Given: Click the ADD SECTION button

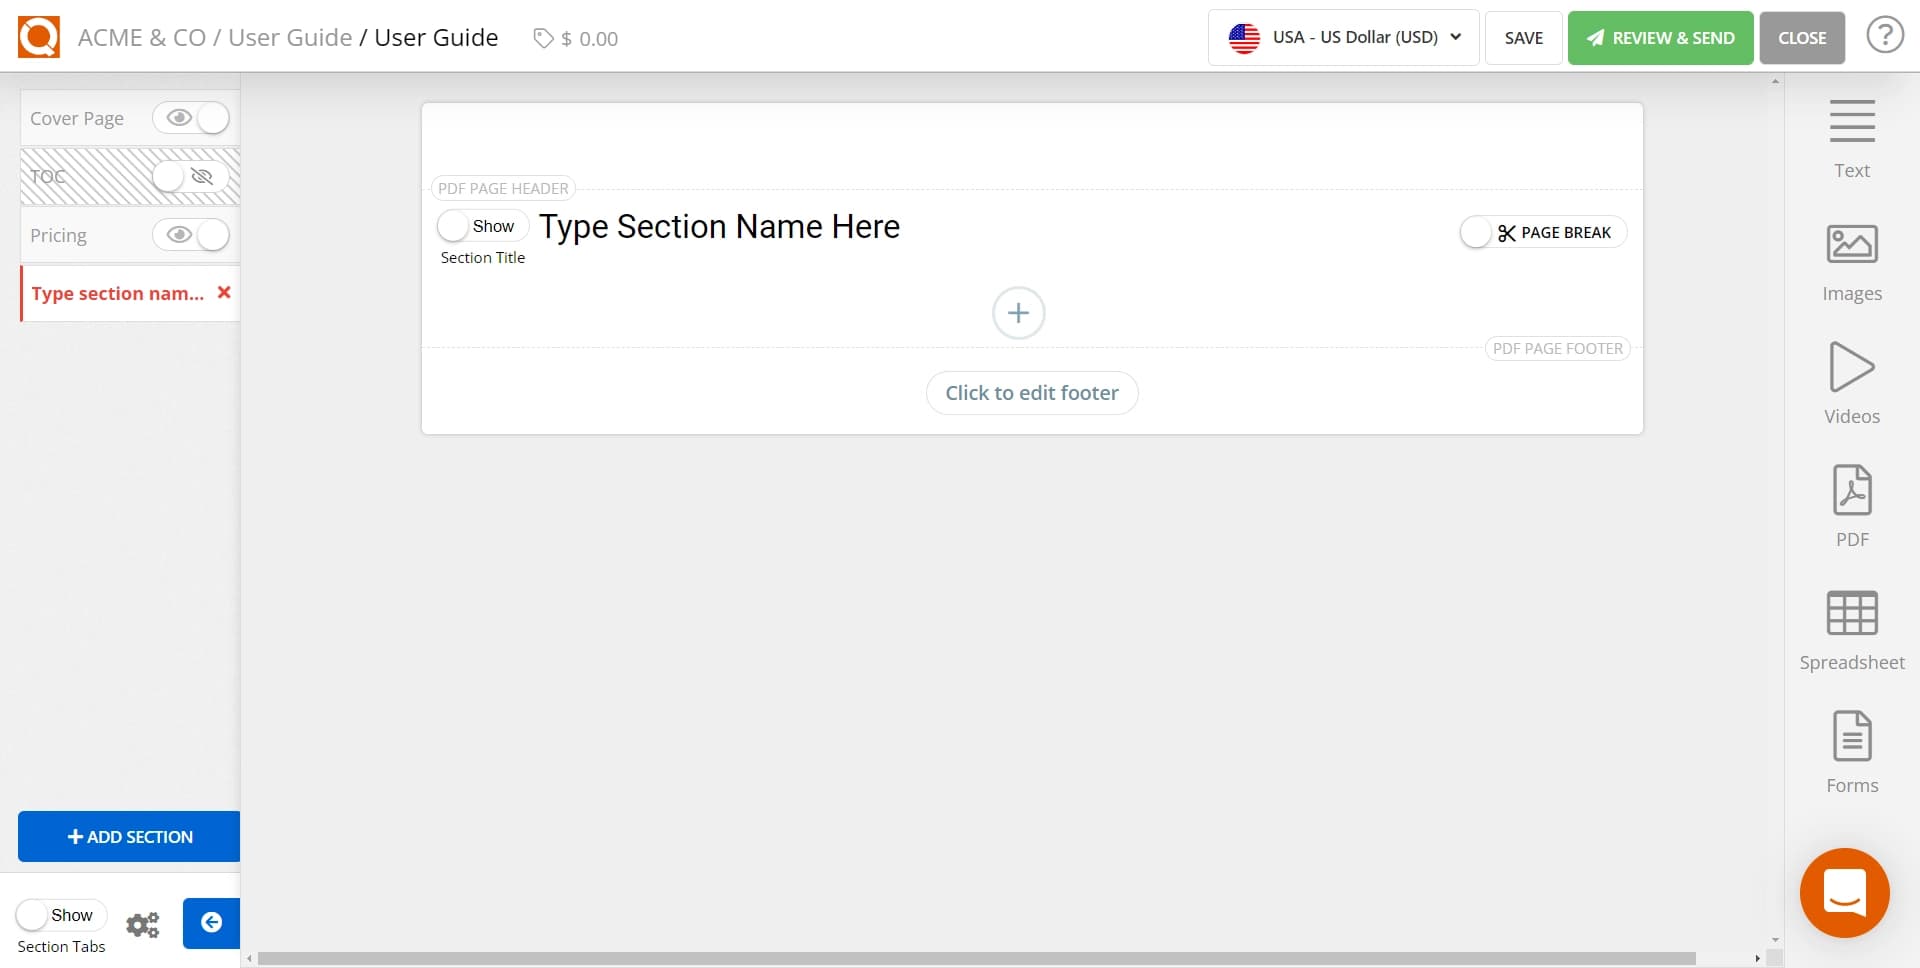Looking at the screenshot, I should coord(127,836).
